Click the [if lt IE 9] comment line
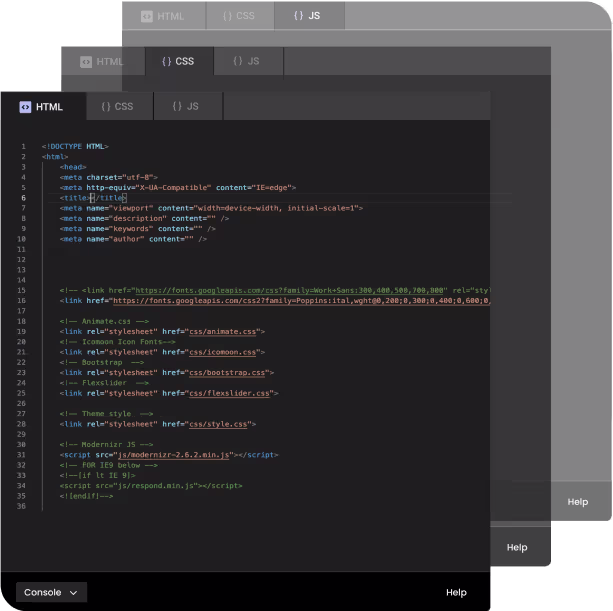The image size is (613, 611). (97, 475)
